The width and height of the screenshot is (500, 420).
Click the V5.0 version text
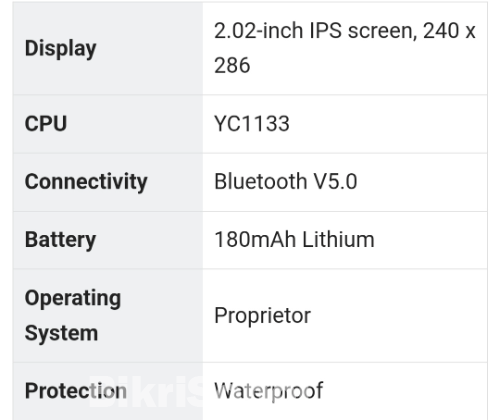(x=336, y=182)
